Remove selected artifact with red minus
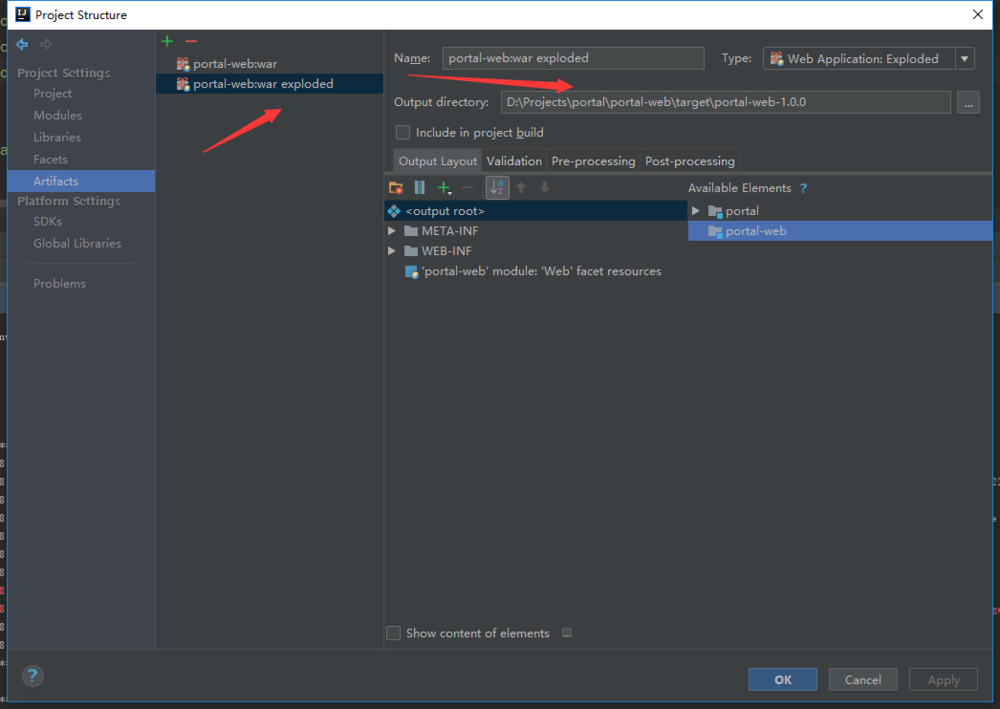The width and height of the screenshot is (1000, 709). tap(191, 41)
